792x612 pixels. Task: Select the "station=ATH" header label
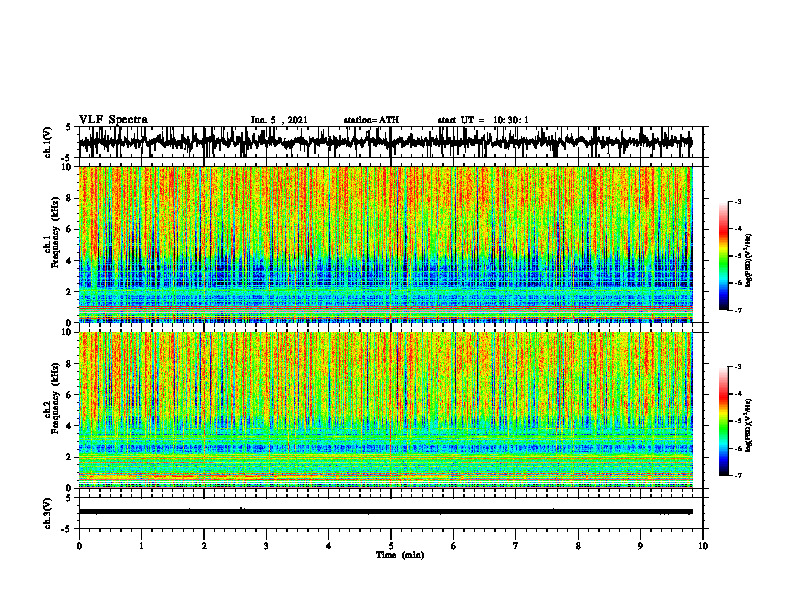[371, 120]
